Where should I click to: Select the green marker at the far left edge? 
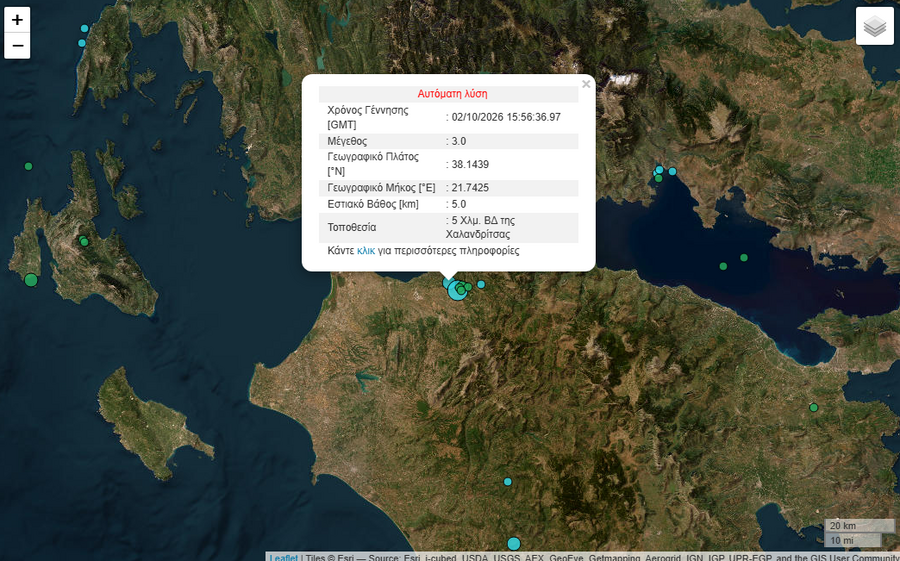(x=28, y=167)
